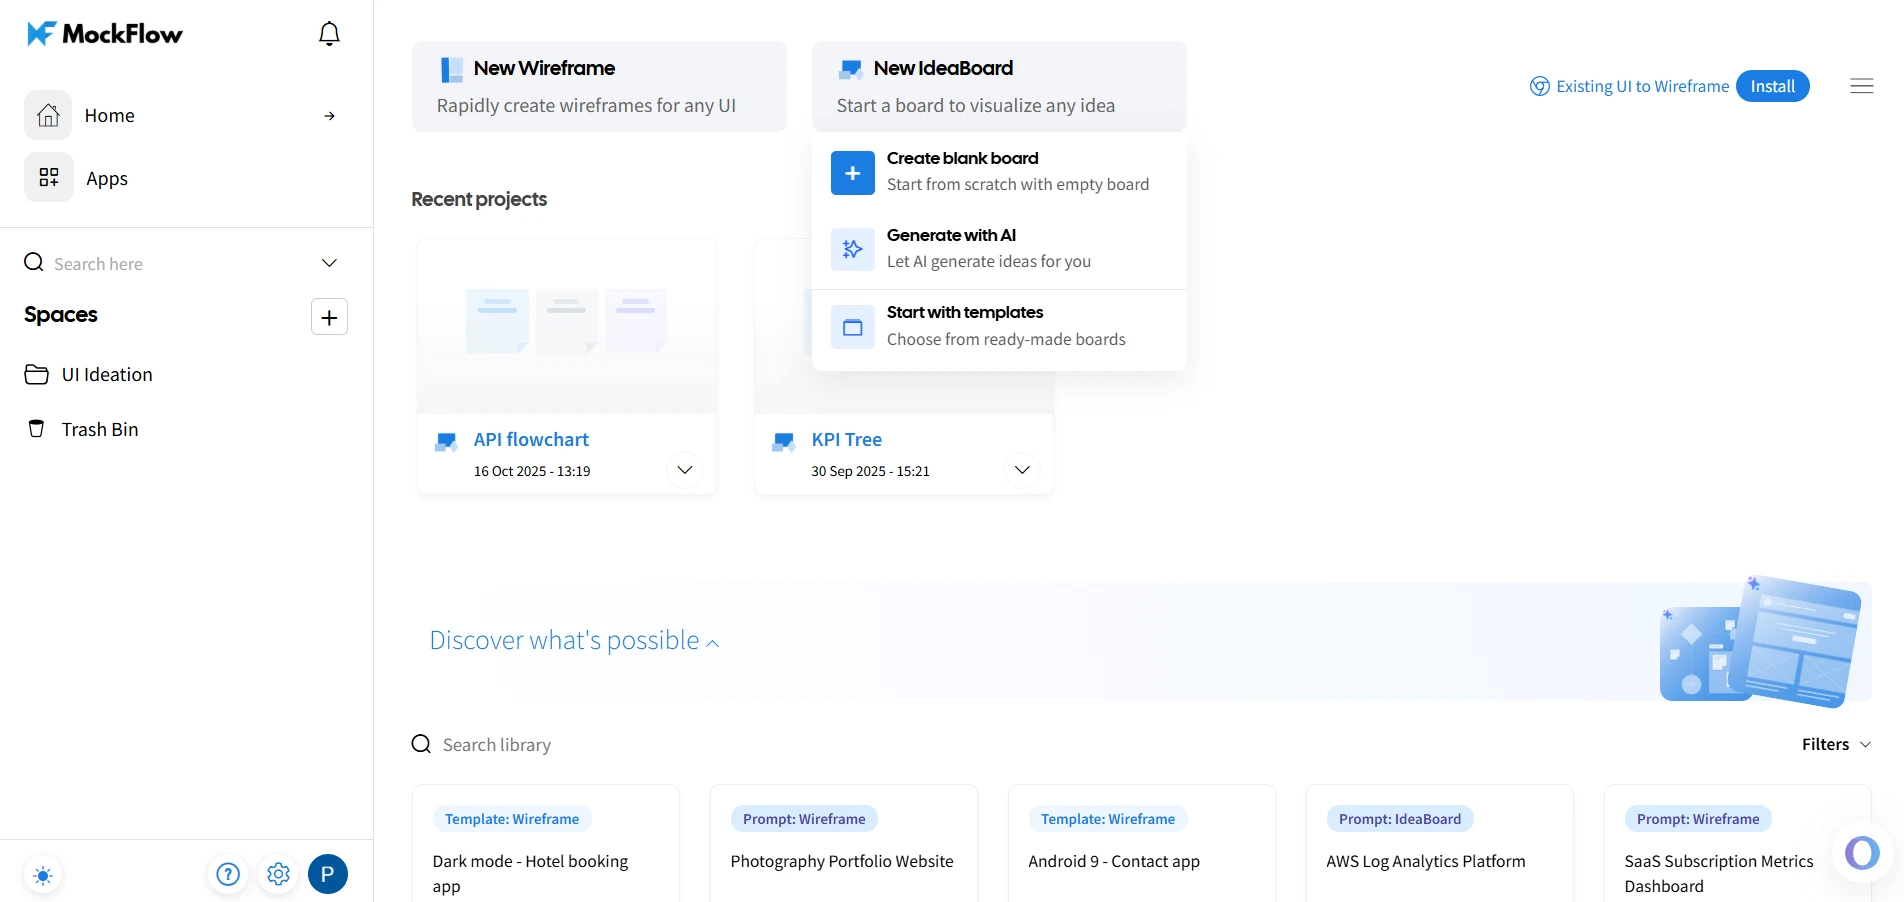The image size is (1904, 902).
Task: Open the notifications bell
Action: (329, 33)
